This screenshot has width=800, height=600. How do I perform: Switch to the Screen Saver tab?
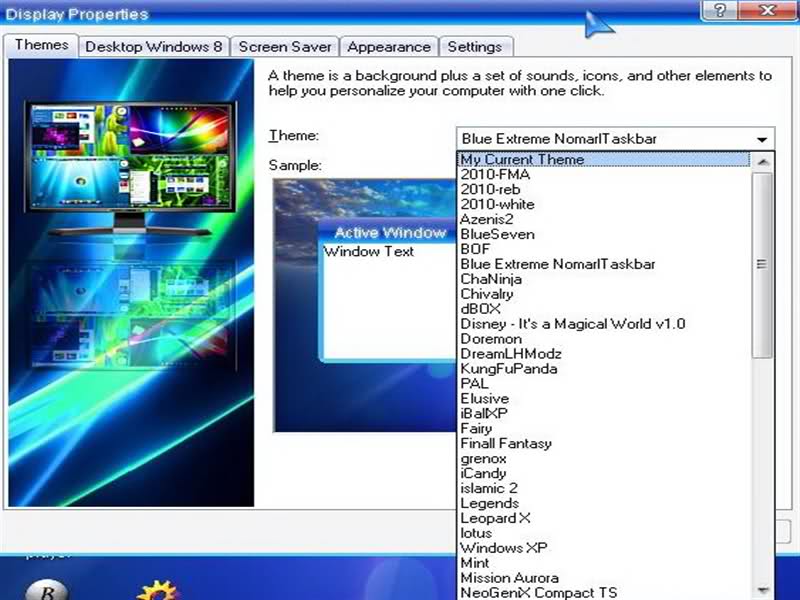point(285,47)
